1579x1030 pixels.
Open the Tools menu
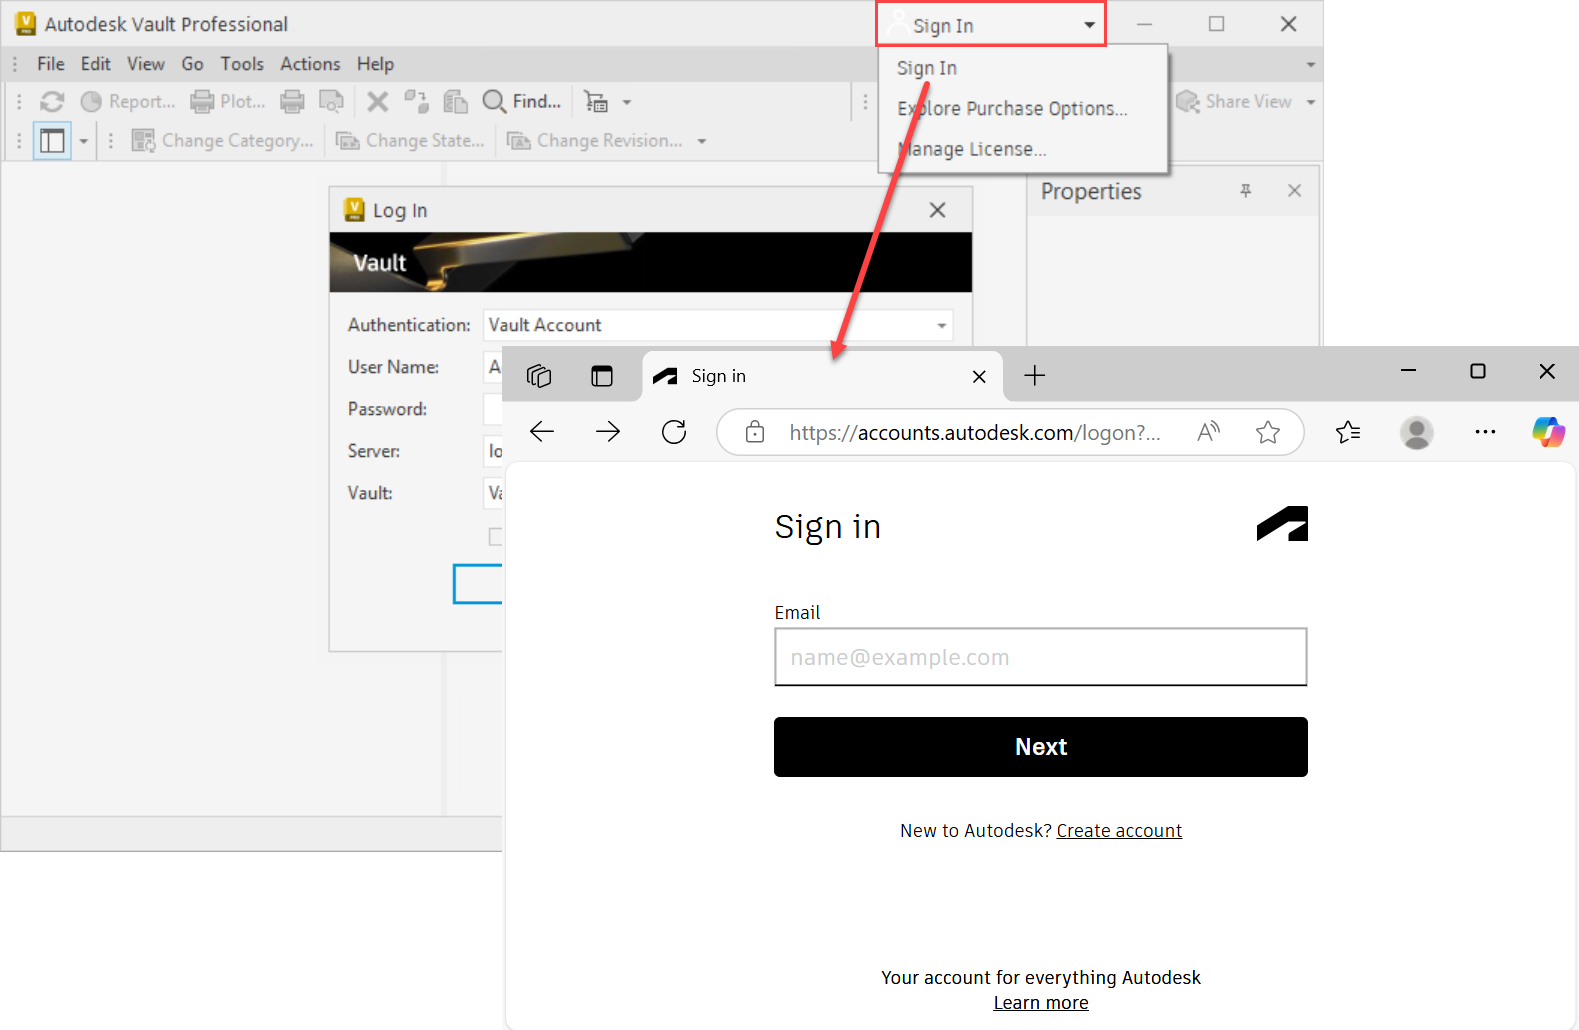tap(242, 64)
